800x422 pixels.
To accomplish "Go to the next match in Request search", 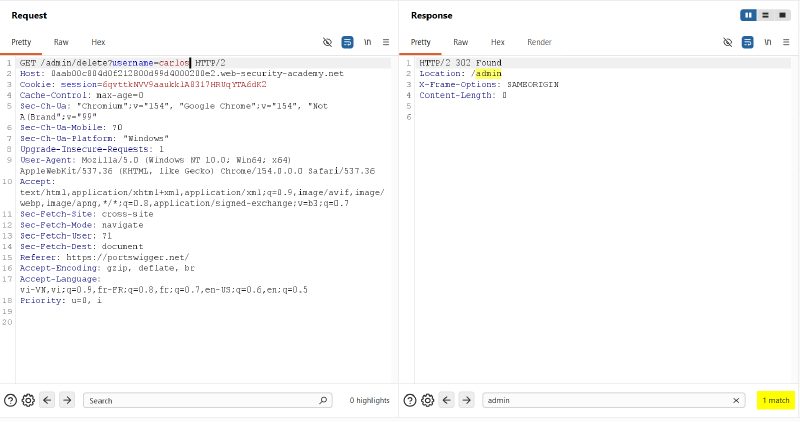I will (x=67, y=401).
